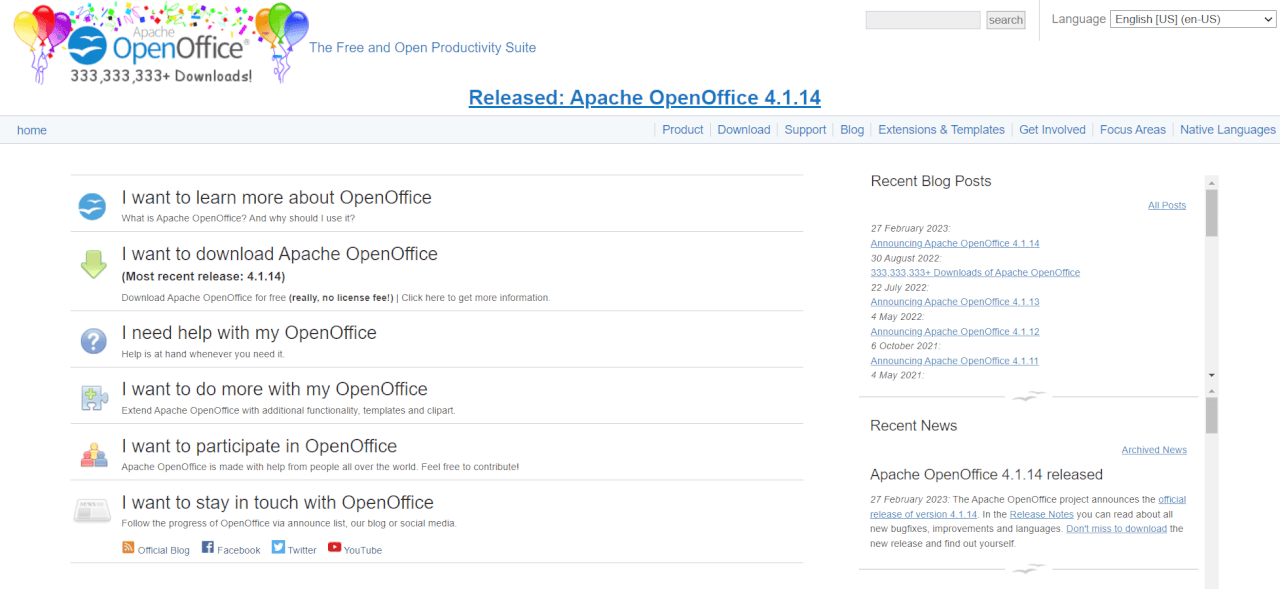1280x589 pixels.
Task: Click the newspaper stay in touch icon
Action: pyautogui.click(x=92, y=511)
